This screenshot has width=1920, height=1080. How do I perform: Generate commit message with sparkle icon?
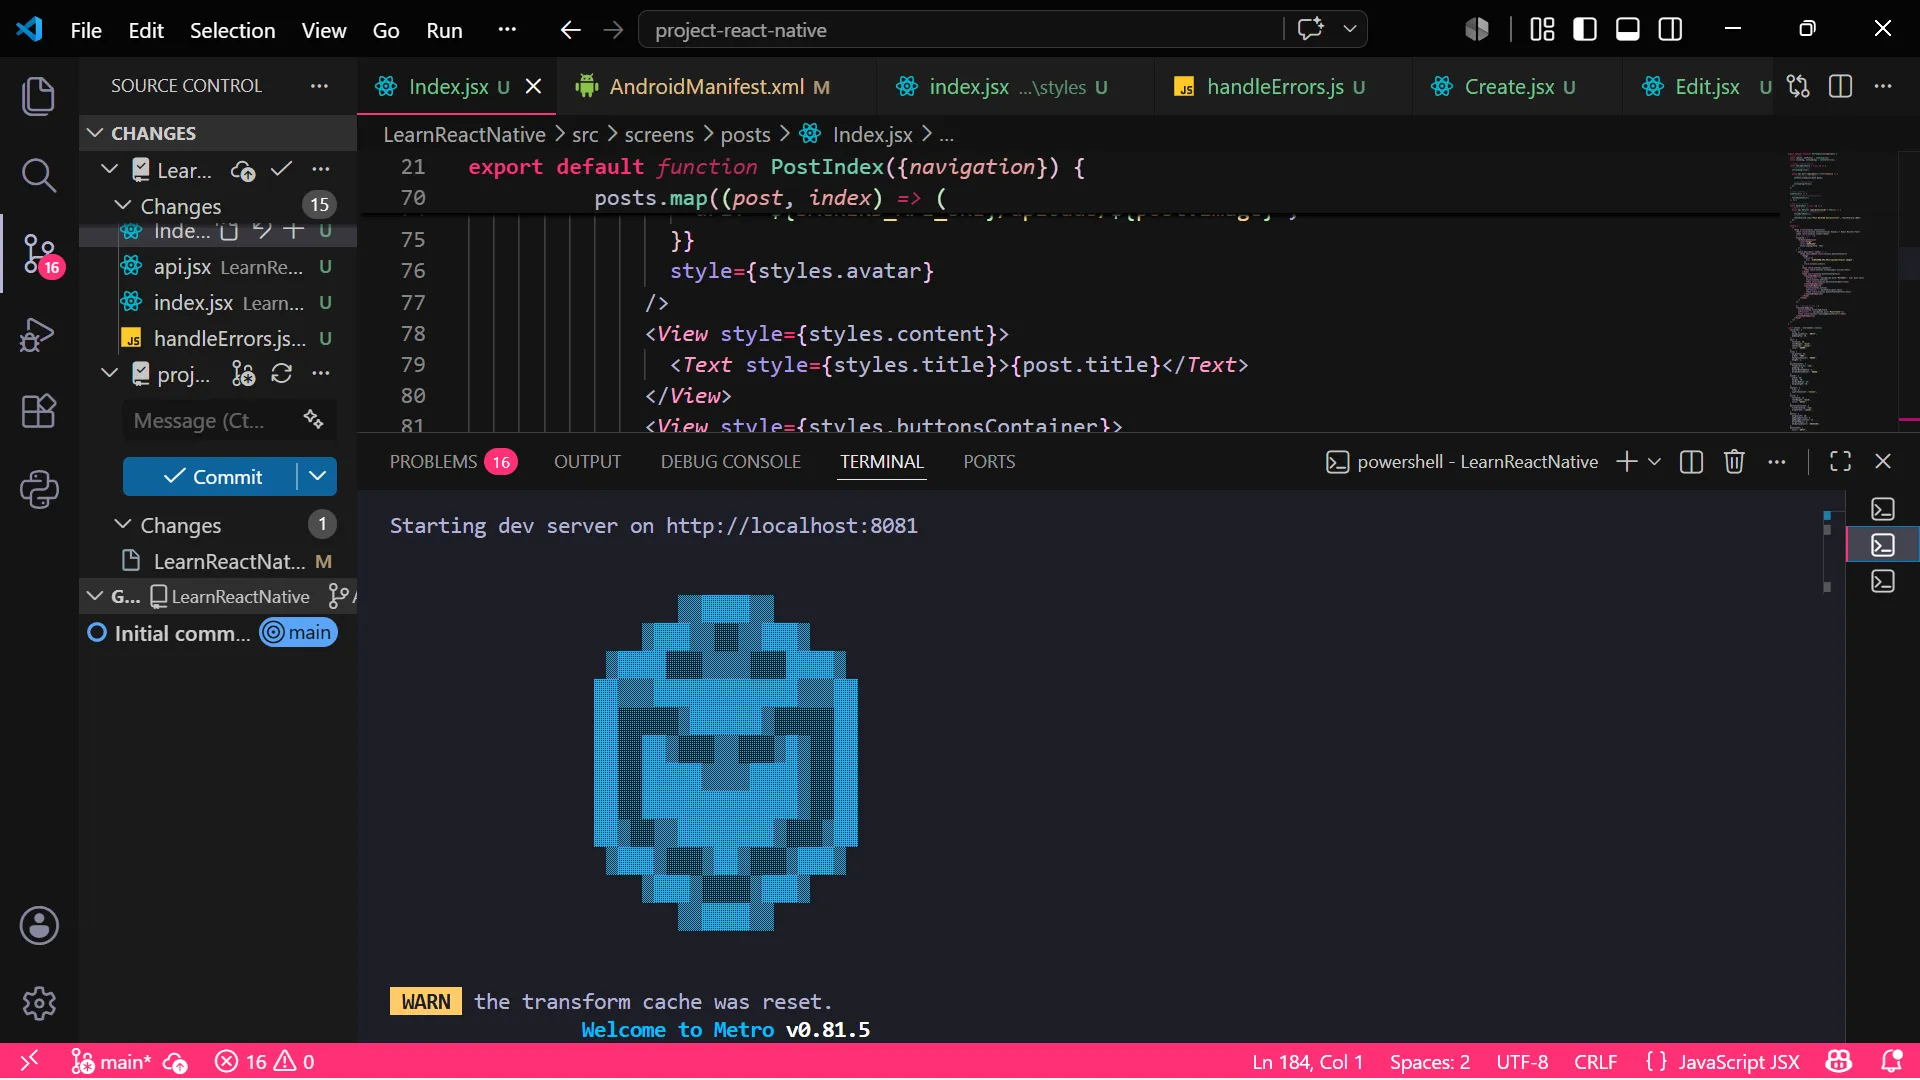(x=313, y=419)
